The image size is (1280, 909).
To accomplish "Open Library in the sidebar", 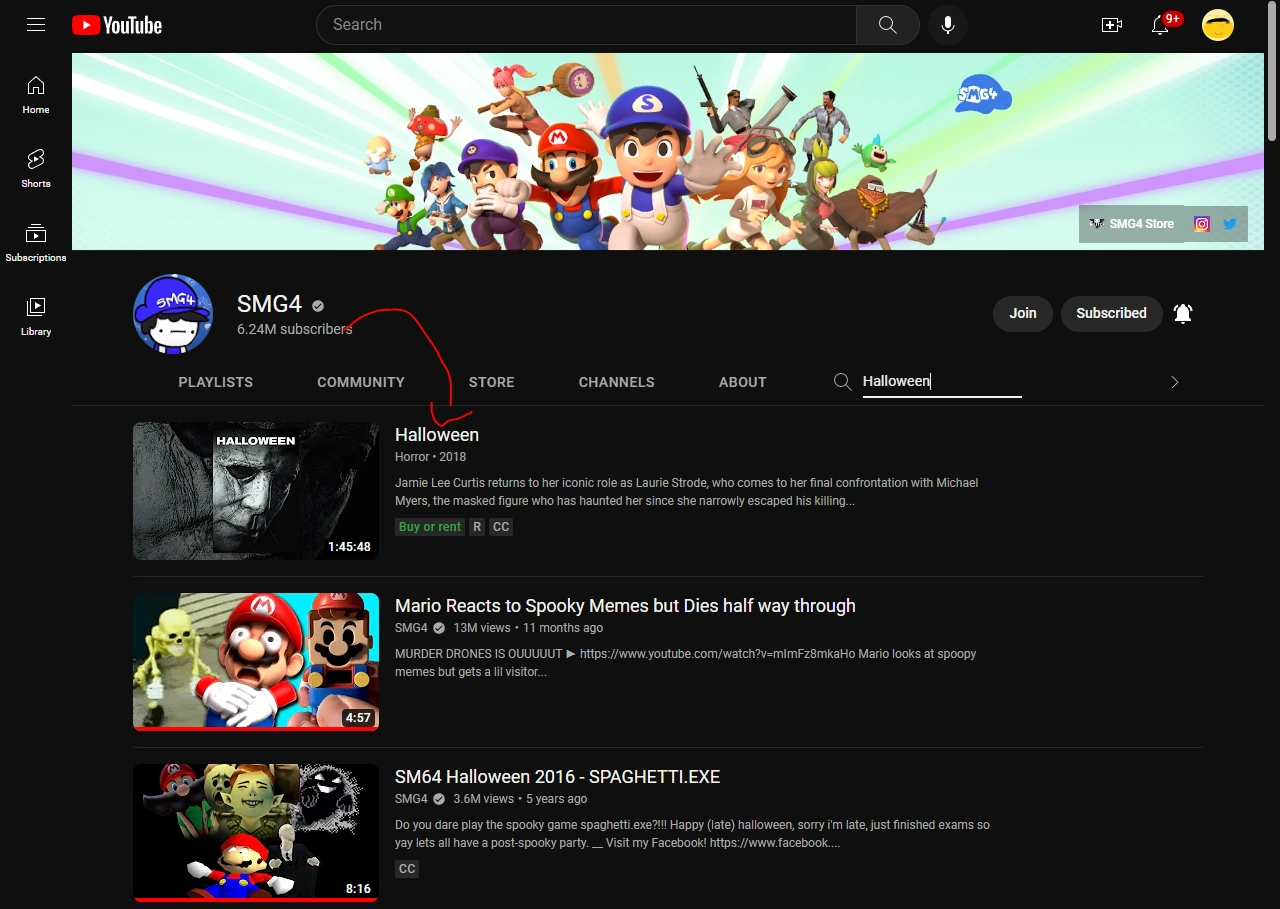I will [36, 316].
